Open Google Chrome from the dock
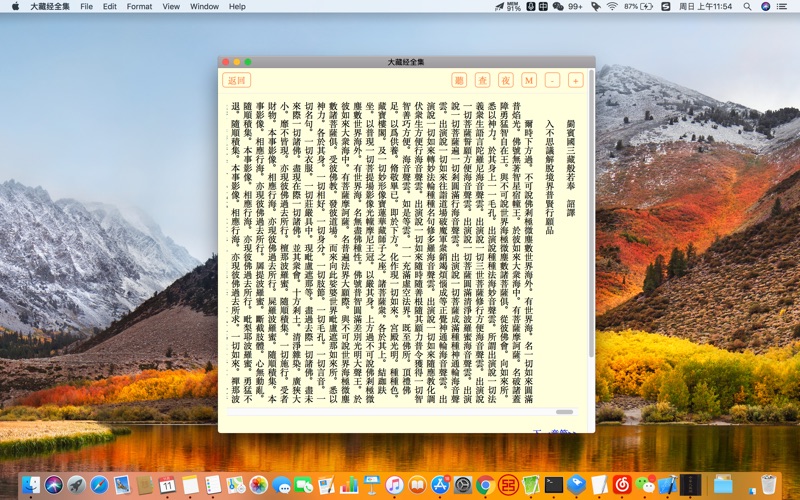 pyautogui.click(x=486, y=485)
